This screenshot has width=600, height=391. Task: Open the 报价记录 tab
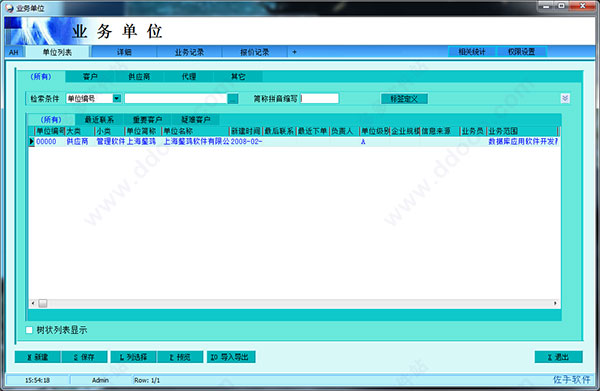point(254,52)
